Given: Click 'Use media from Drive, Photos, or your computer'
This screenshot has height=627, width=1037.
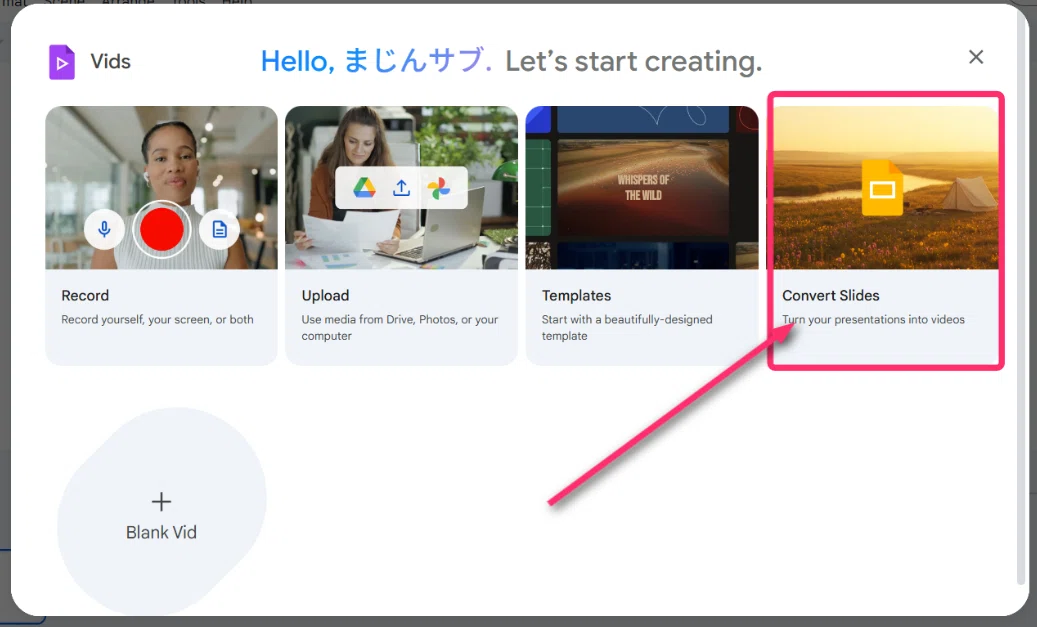Looking at the screenshot, I should point(399,327).
